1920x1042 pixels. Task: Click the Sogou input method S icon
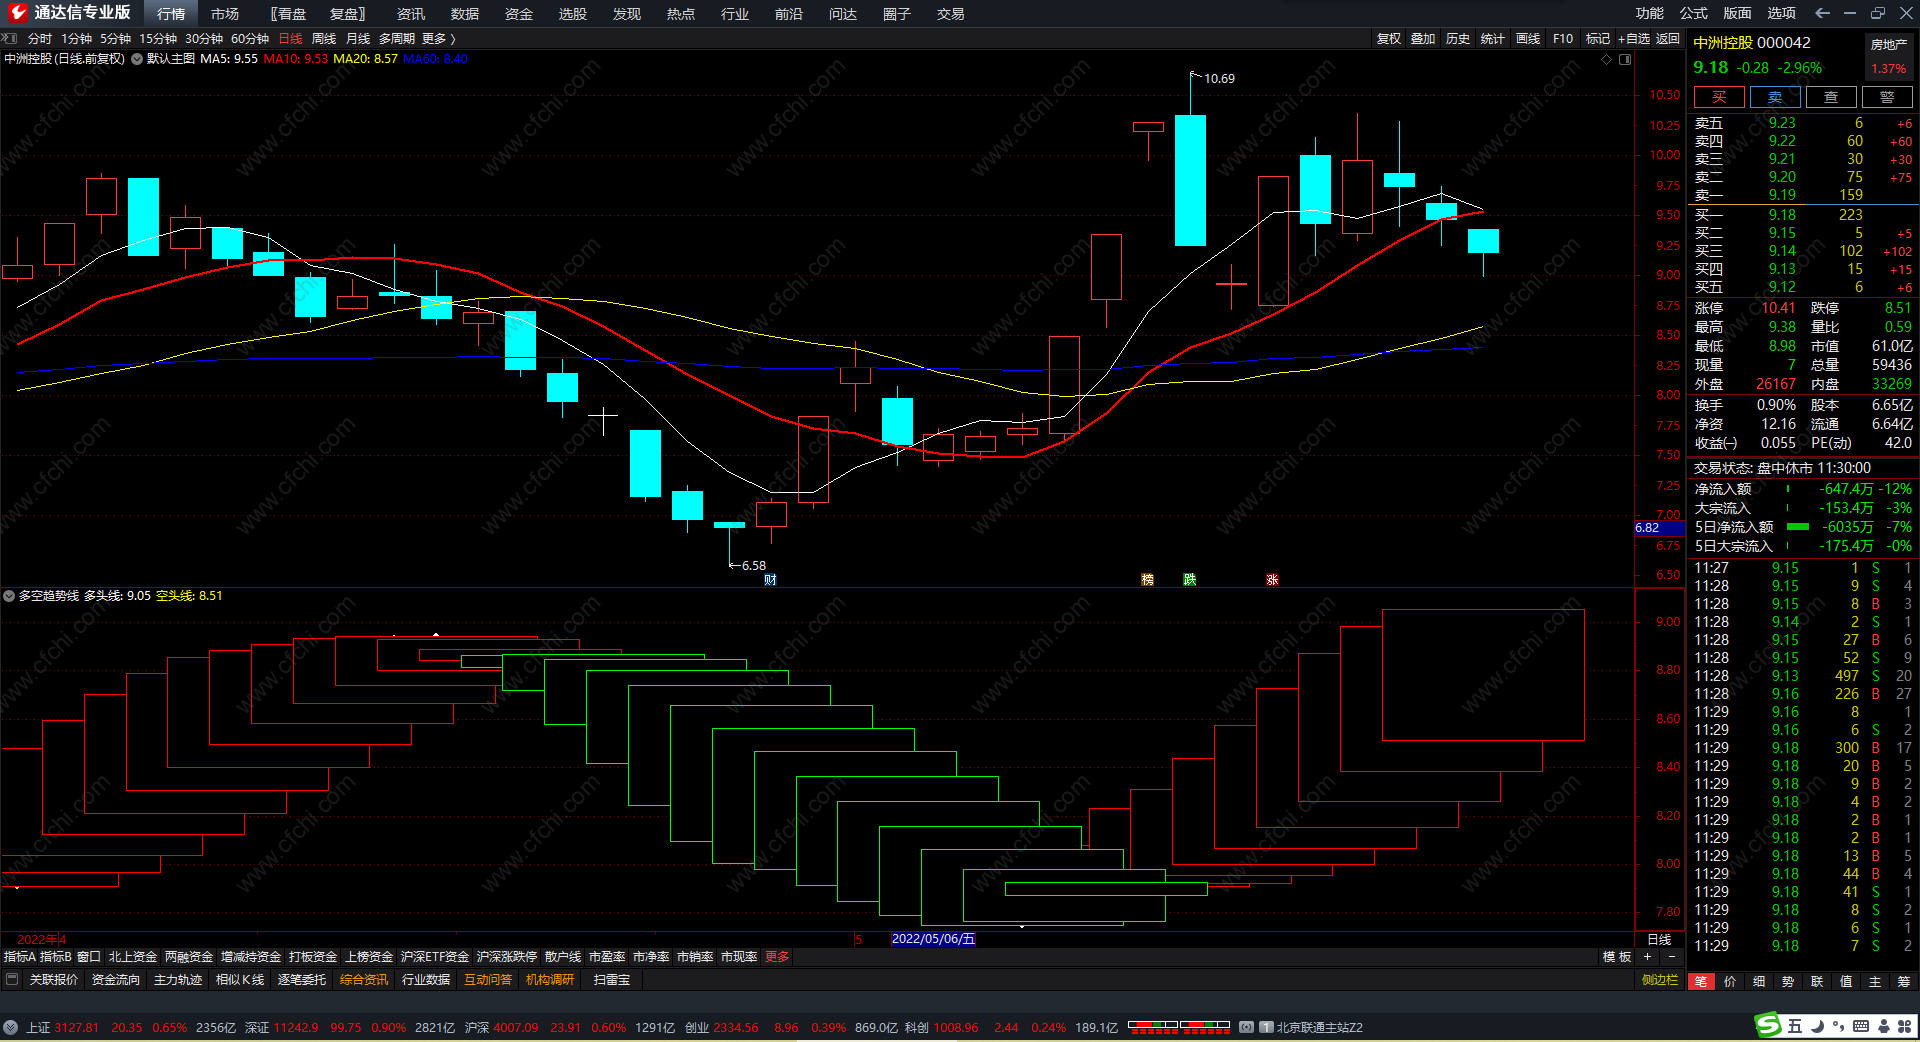[1769, 1025]
